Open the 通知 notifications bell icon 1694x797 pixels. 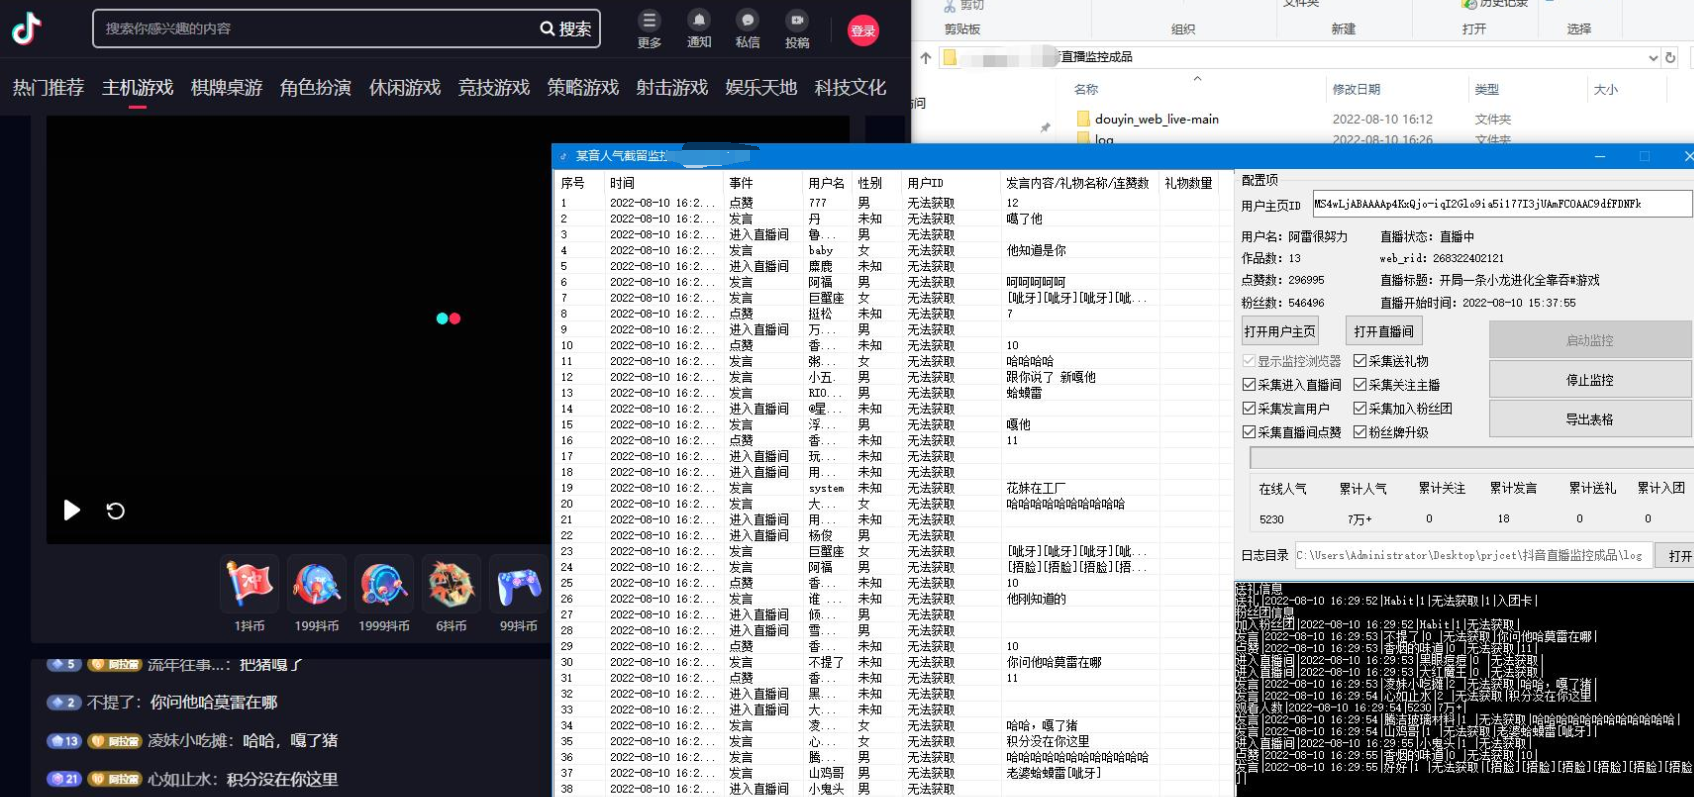point(698,21)
